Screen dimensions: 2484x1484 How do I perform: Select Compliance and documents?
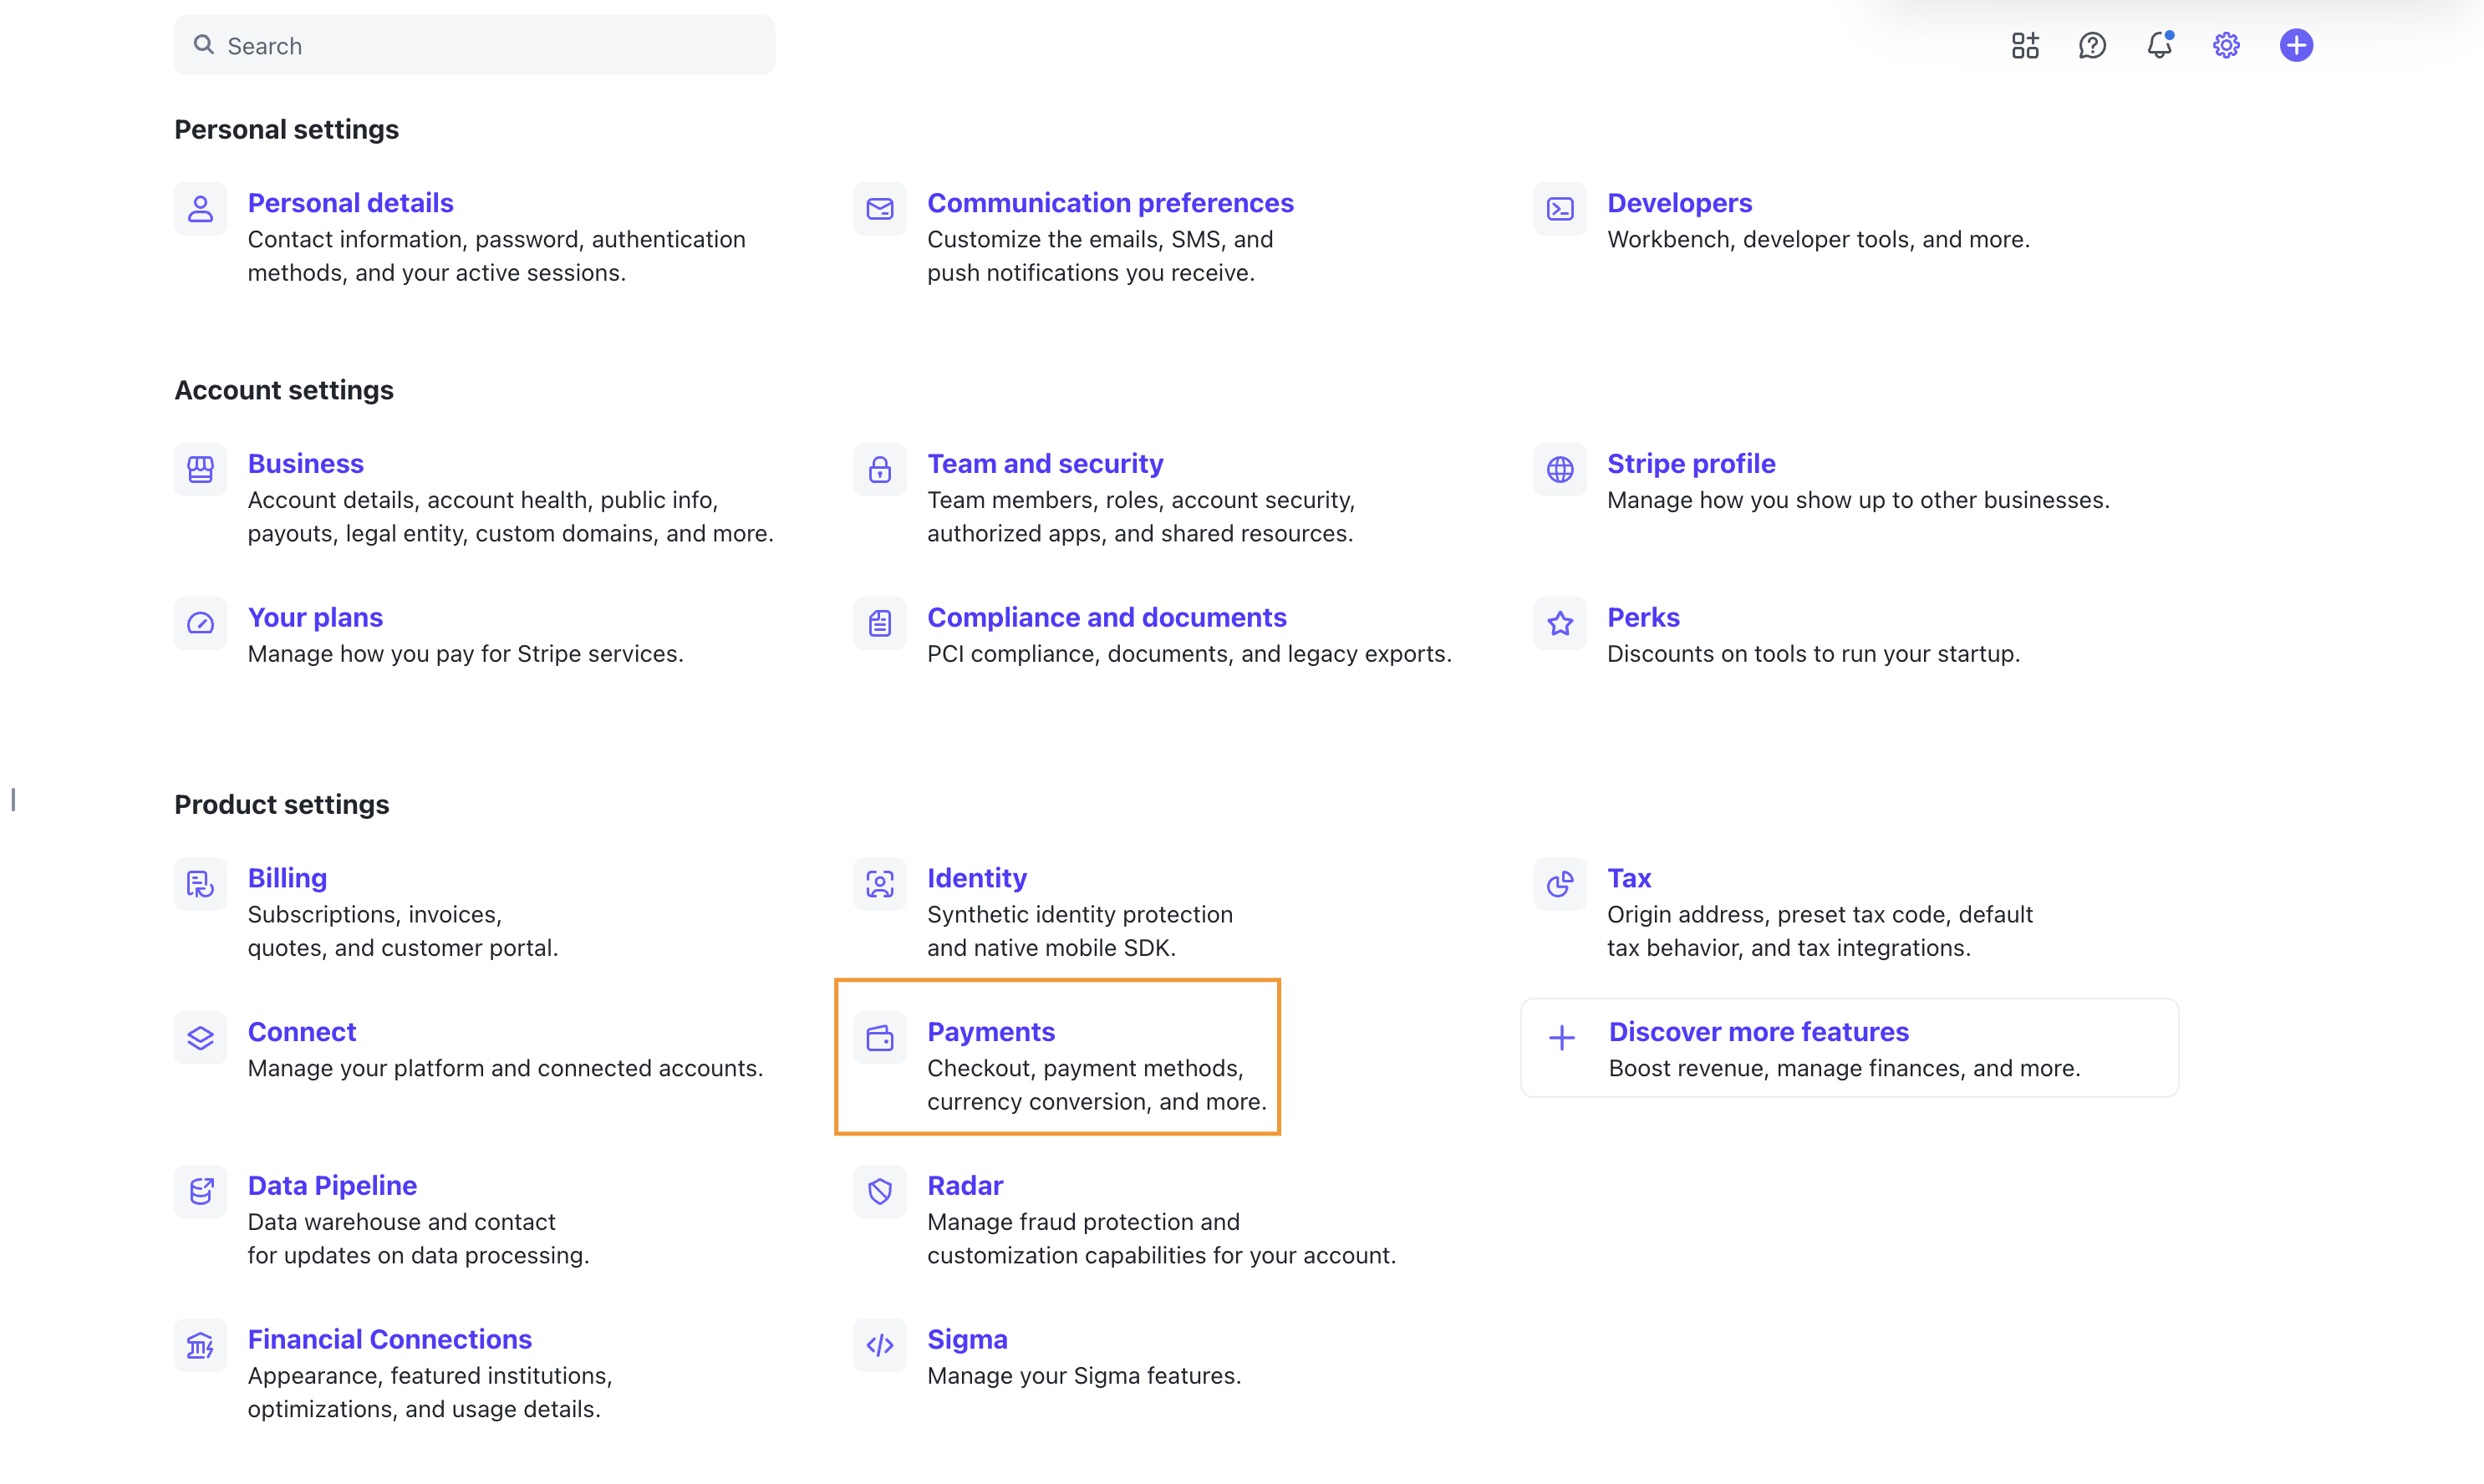tap(1106, 617)
